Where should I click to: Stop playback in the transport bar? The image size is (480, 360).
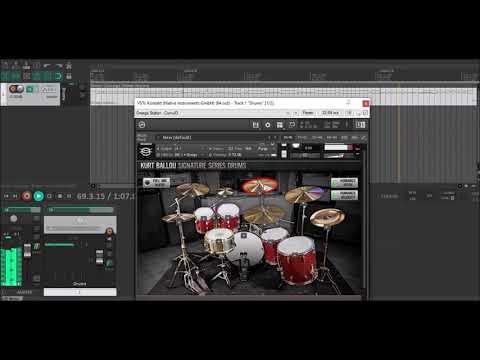click(x=60, y=196)
